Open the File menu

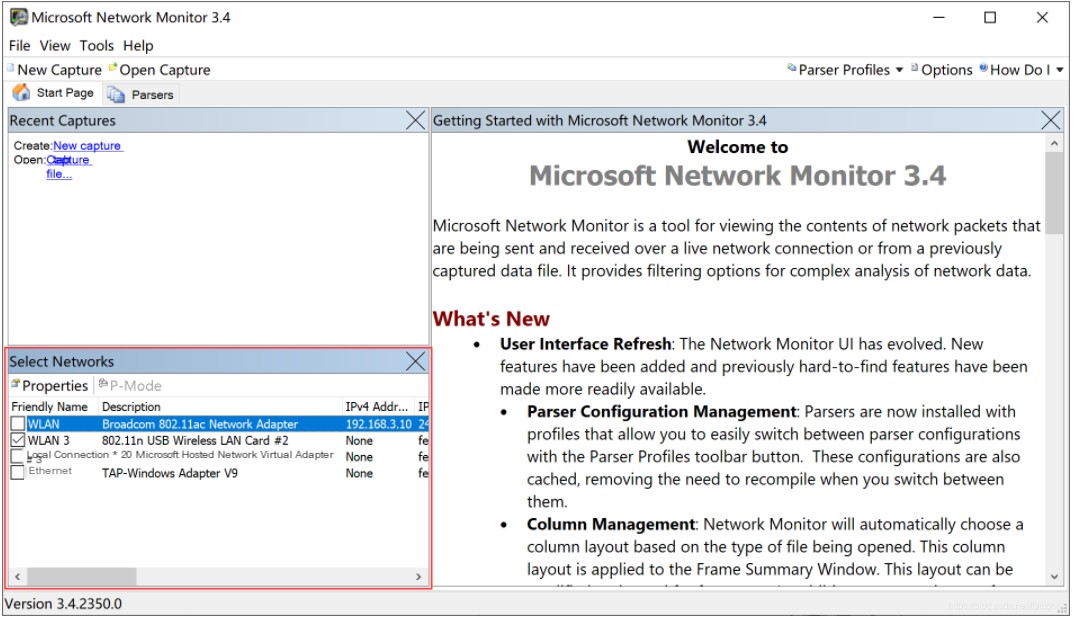19,46
